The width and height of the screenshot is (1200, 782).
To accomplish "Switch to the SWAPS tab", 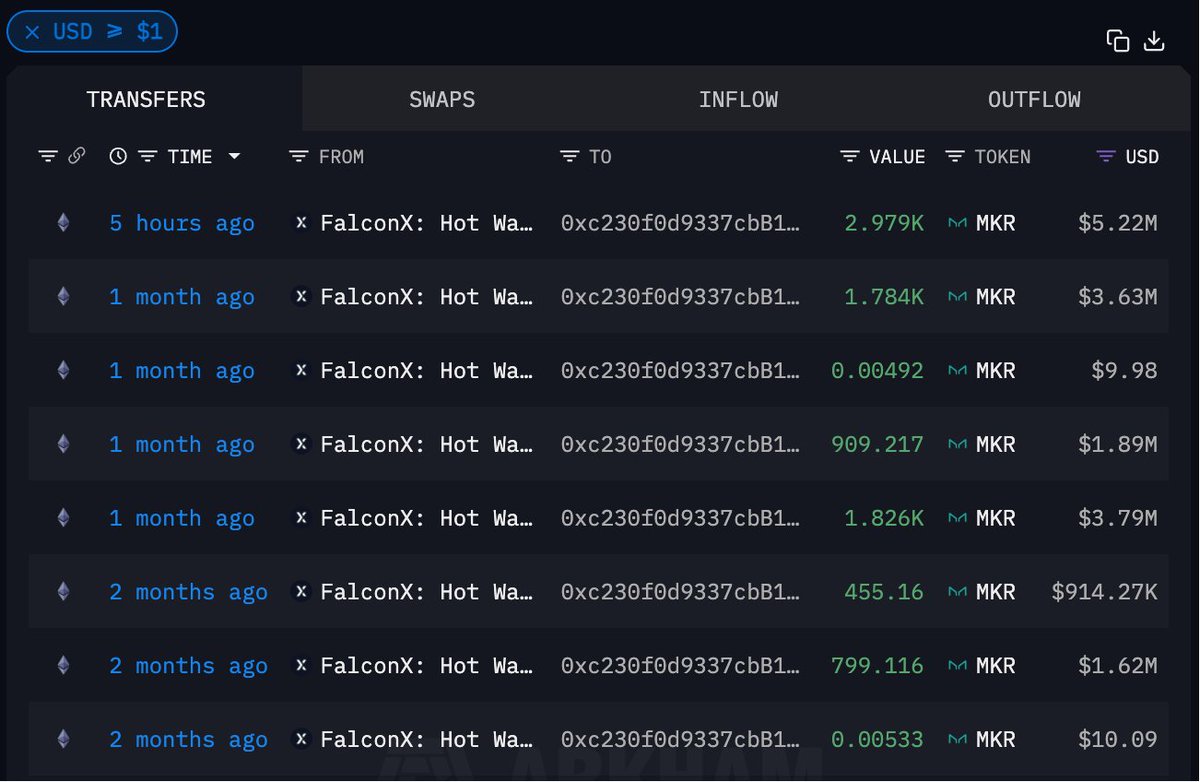I will pyautogui.click(x=442, y=100).
